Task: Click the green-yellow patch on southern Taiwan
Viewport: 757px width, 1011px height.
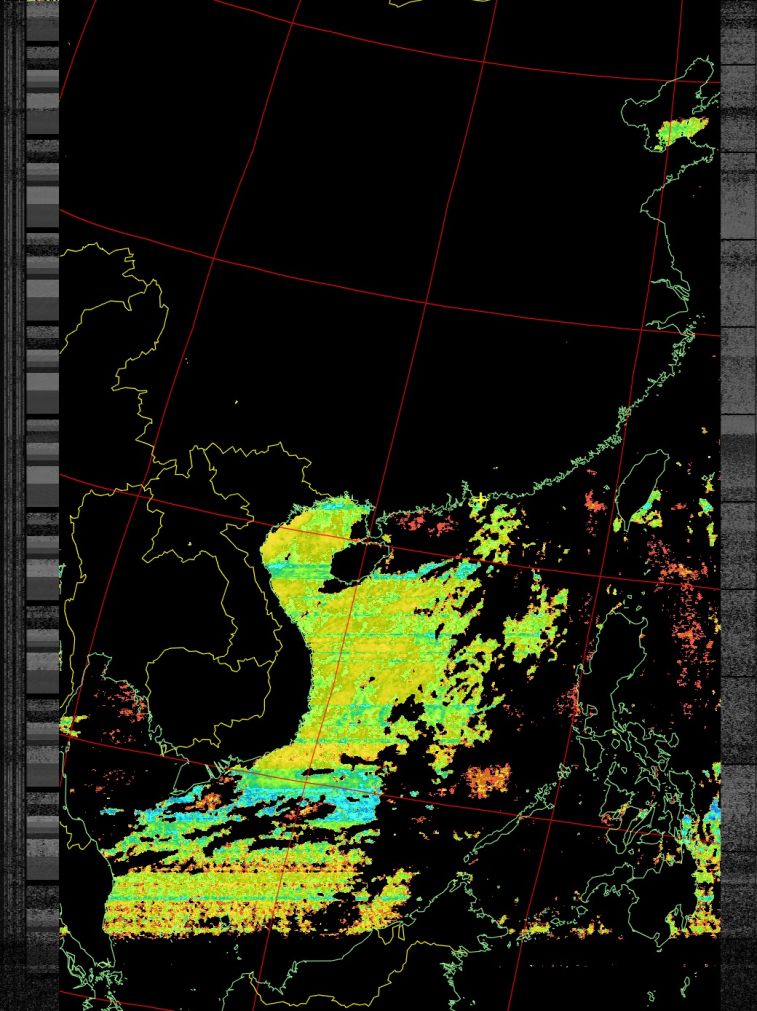Action: point(646,517)
